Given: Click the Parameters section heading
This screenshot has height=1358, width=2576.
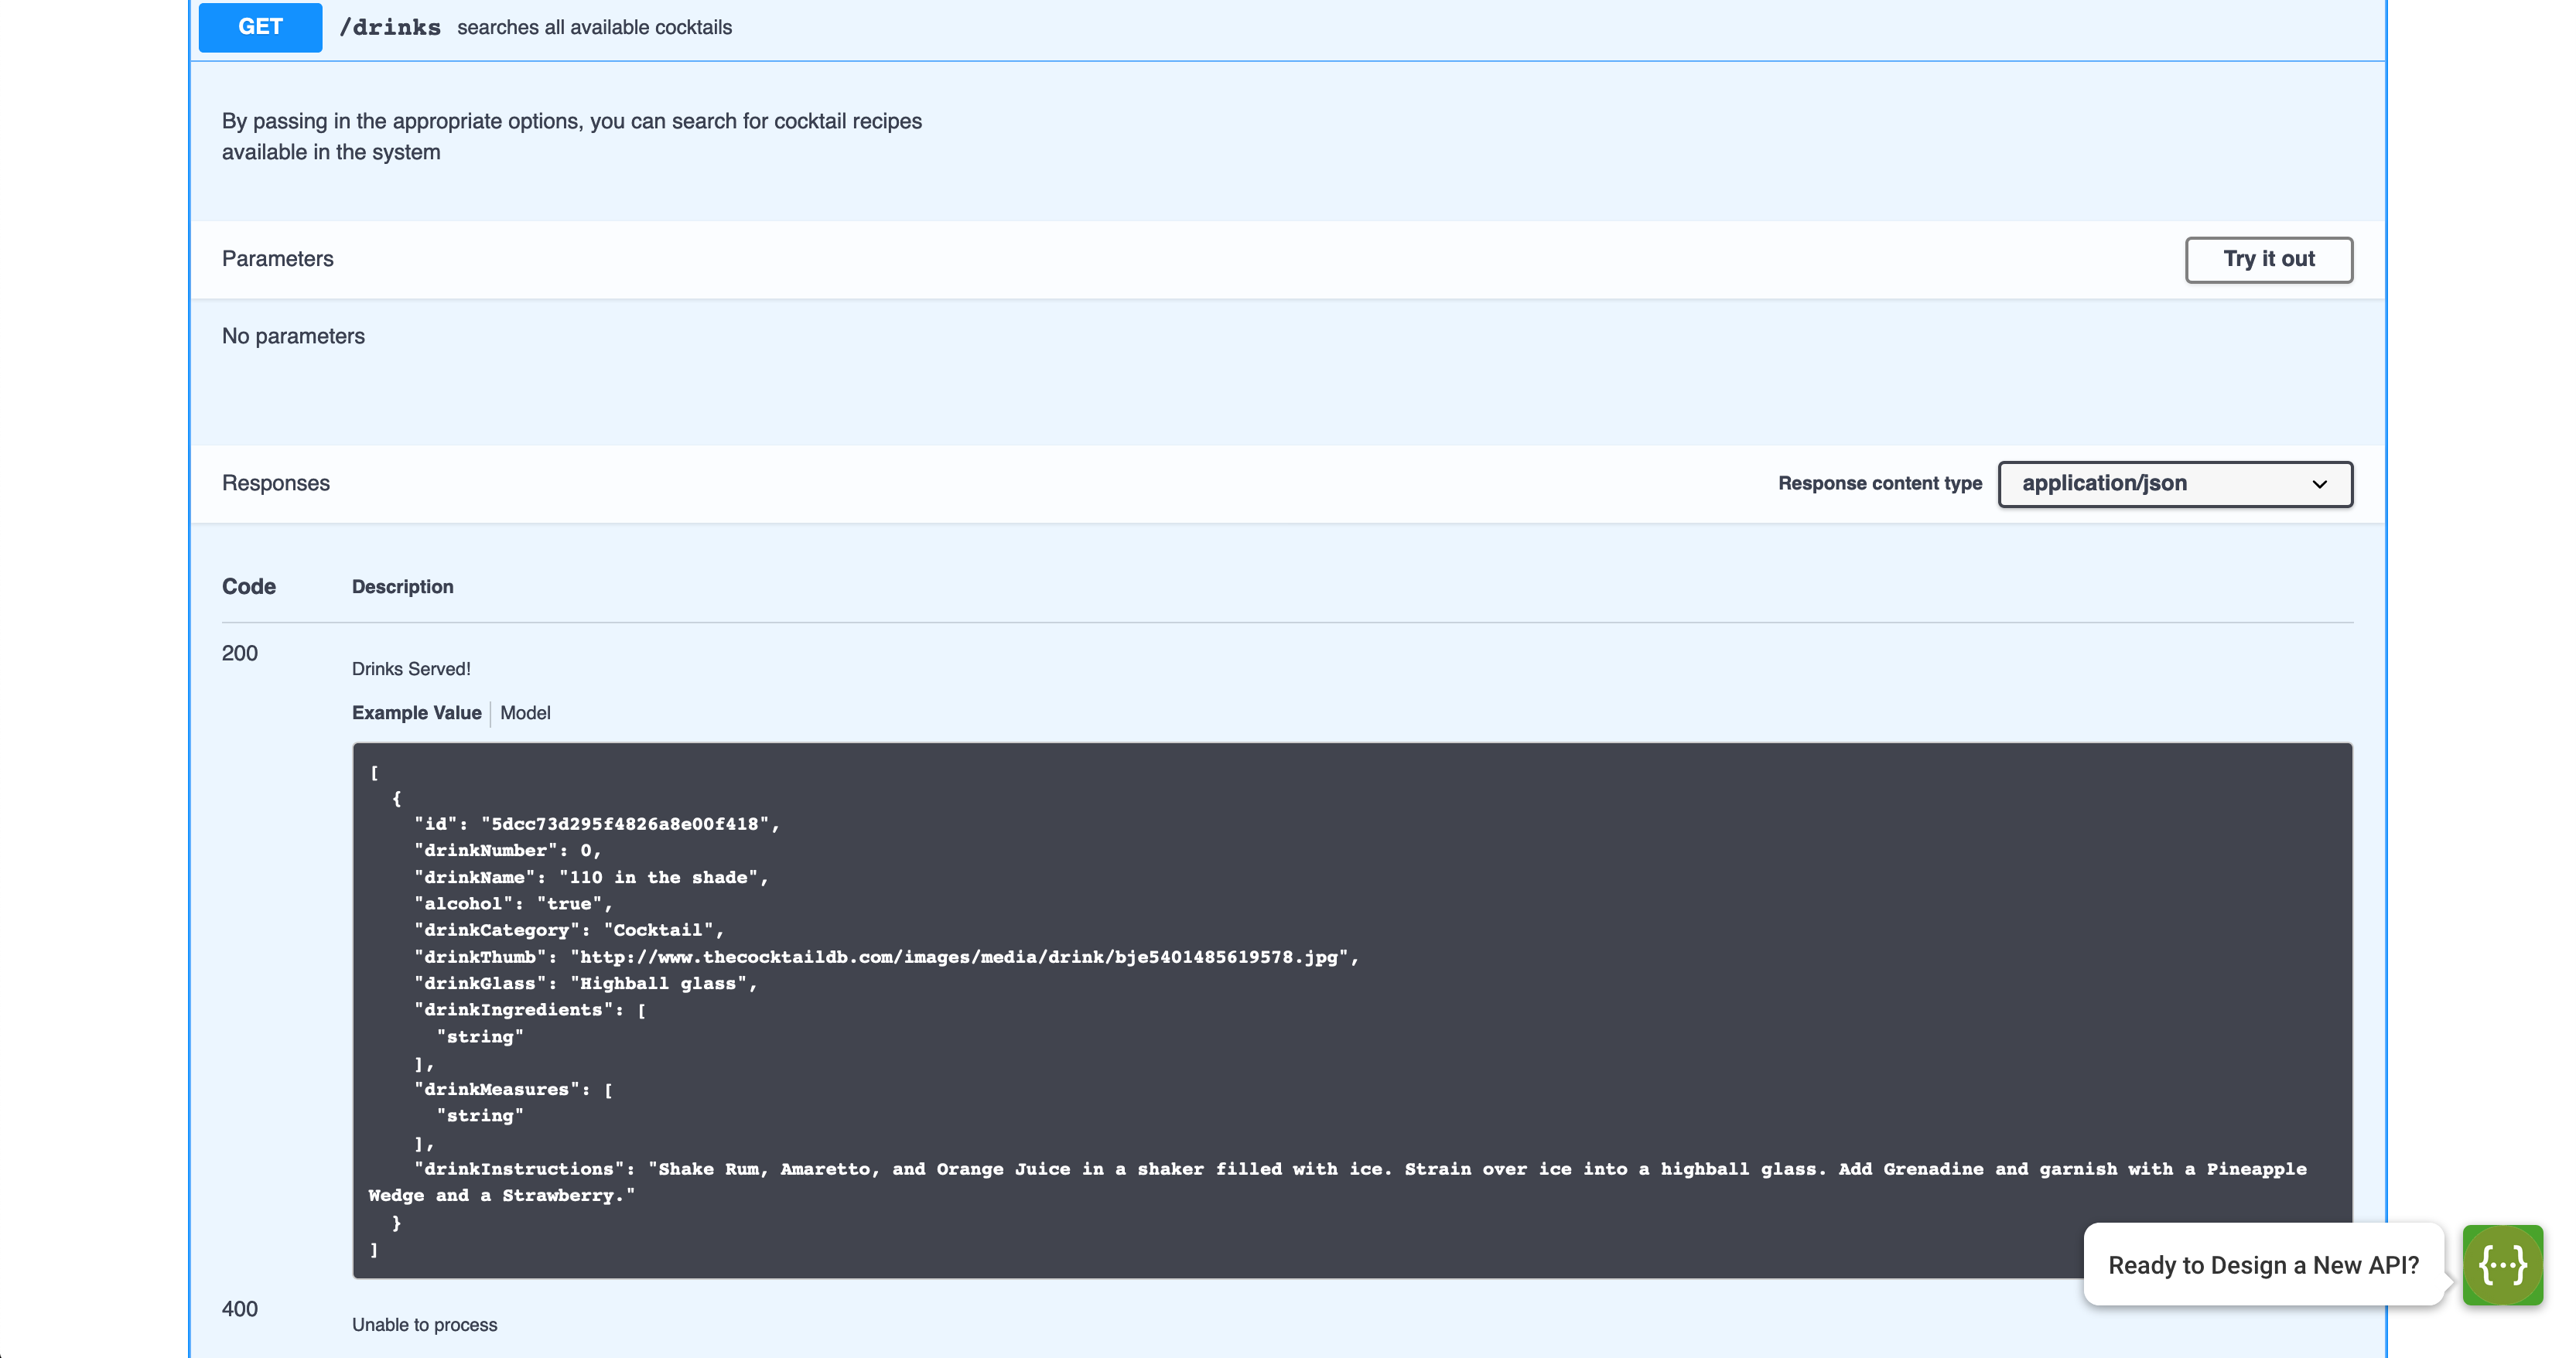Looking at the screenshot, I should 278,259.
